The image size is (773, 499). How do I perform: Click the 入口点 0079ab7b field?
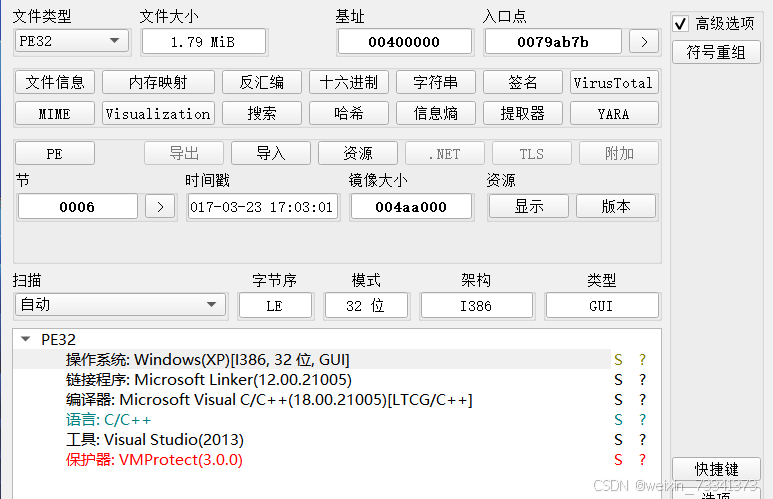(553, 41)
